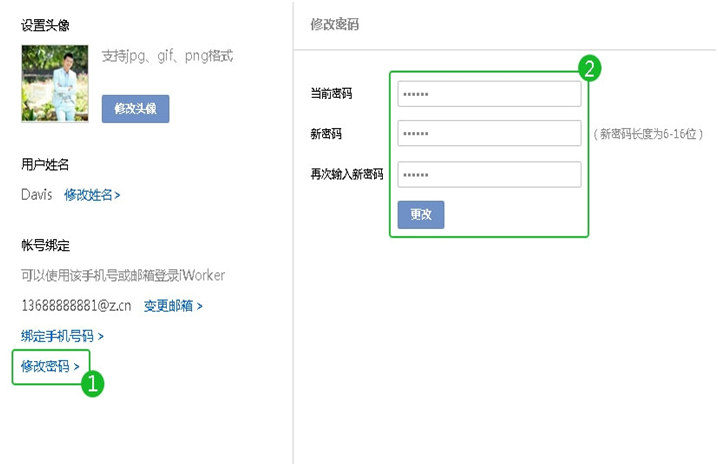Click the 更改 submit button
Screen dimensions: 718x466
pyautogui.click(x=421, y=215)
